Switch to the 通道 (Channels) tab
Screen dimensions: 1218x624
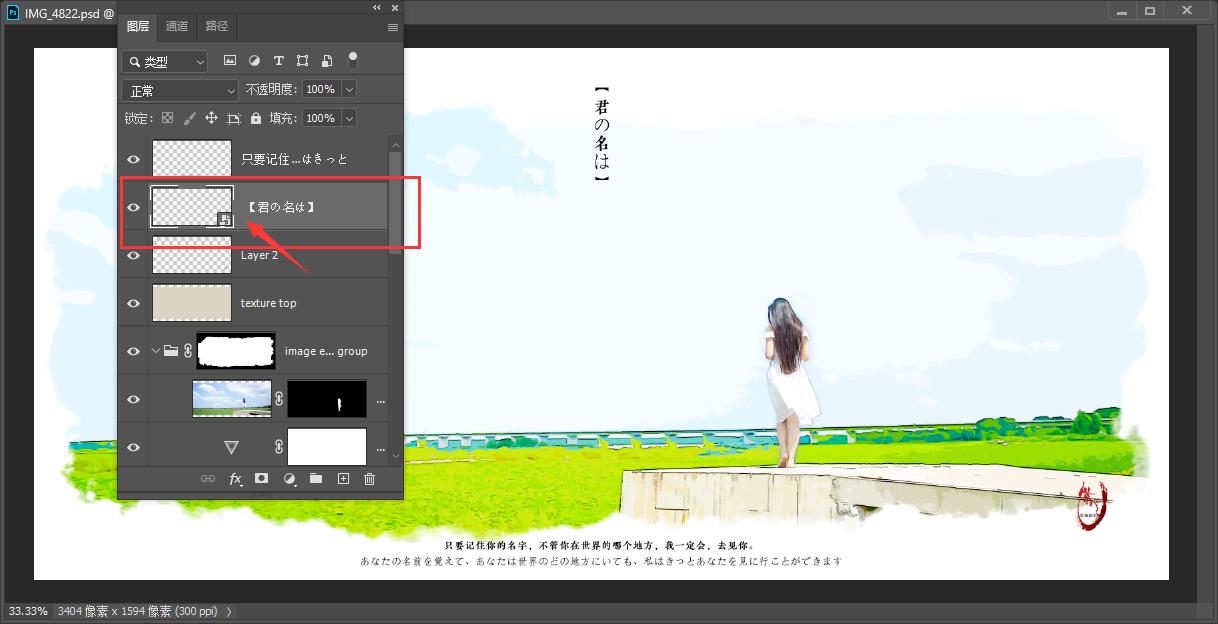click(x=177, y=26)
